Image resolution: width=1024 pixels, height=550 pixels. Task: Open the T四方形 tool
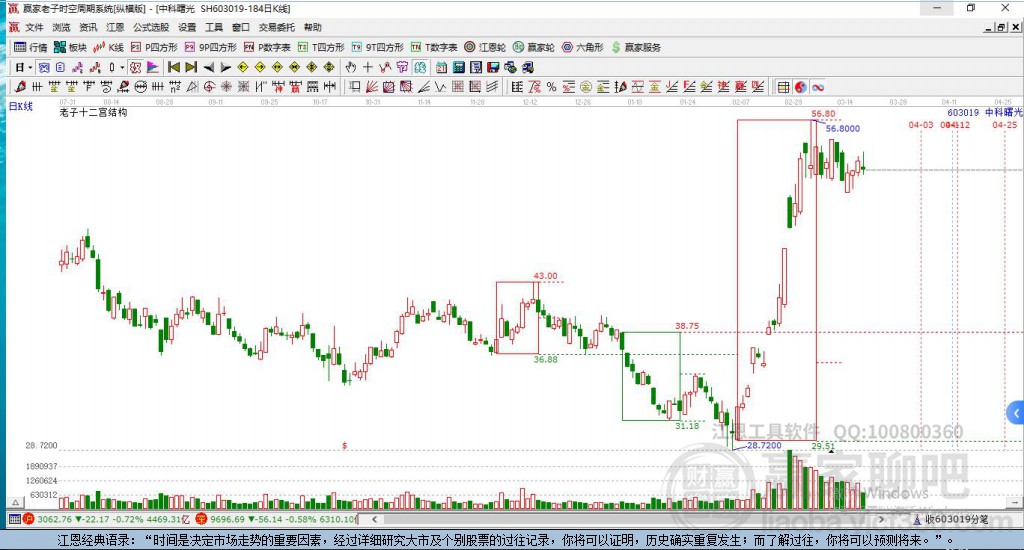tap(321, 47)
